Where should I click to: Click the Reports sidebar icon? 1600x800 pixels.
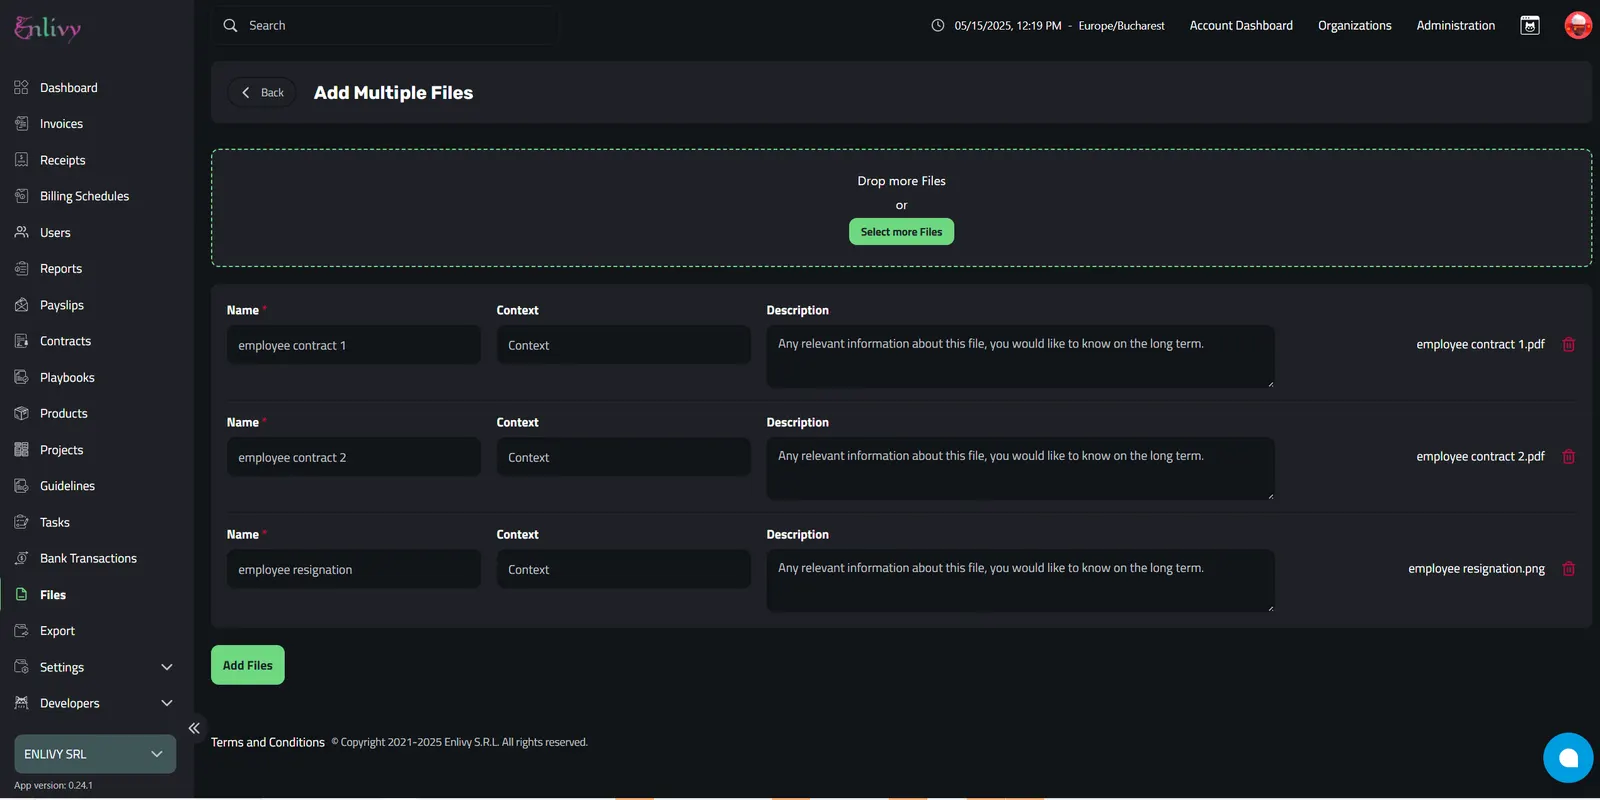(x=21, y=268)
